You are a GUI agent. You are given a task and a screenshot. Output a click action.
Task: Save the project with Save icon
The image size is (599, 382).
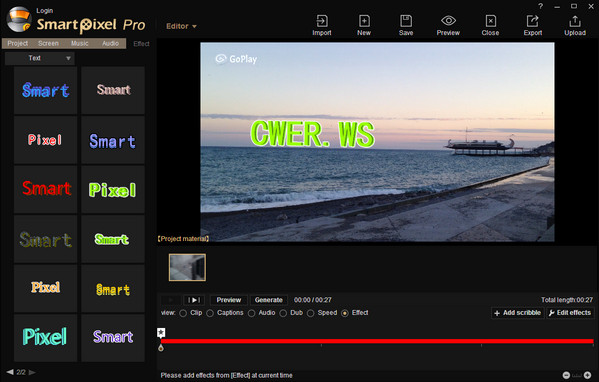click(406, 25)
